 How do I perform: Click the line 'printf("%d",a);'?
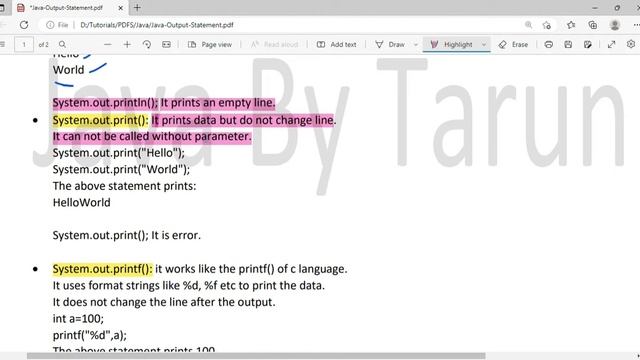[x=90, y=335]
